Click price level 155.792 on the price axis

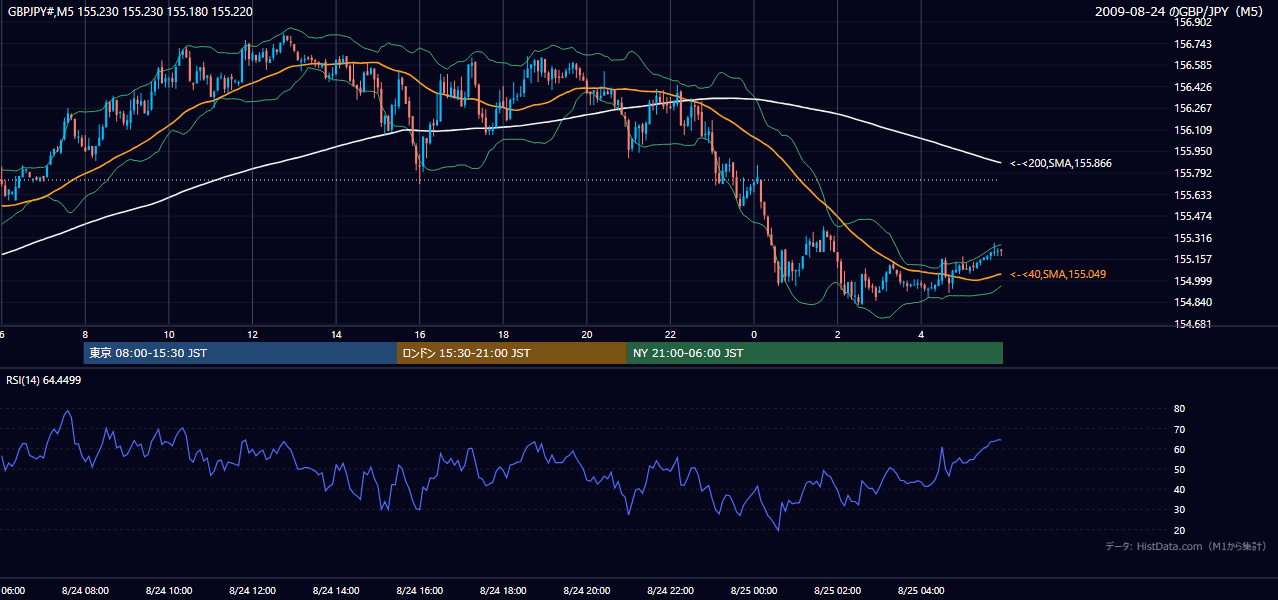[1193, 173]
